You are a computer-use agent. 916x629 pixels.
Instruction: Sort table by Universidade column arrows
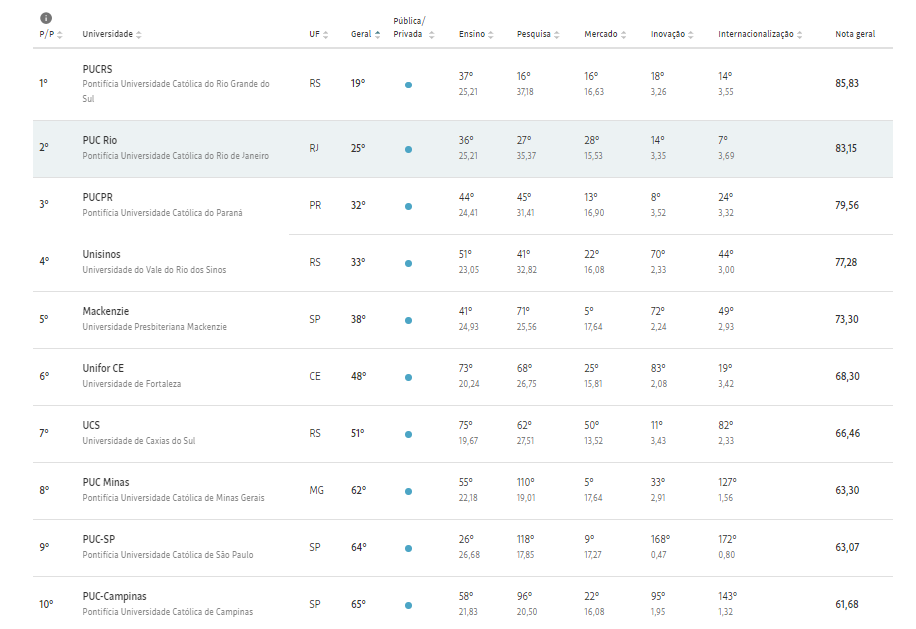click(x=138, y=35)
